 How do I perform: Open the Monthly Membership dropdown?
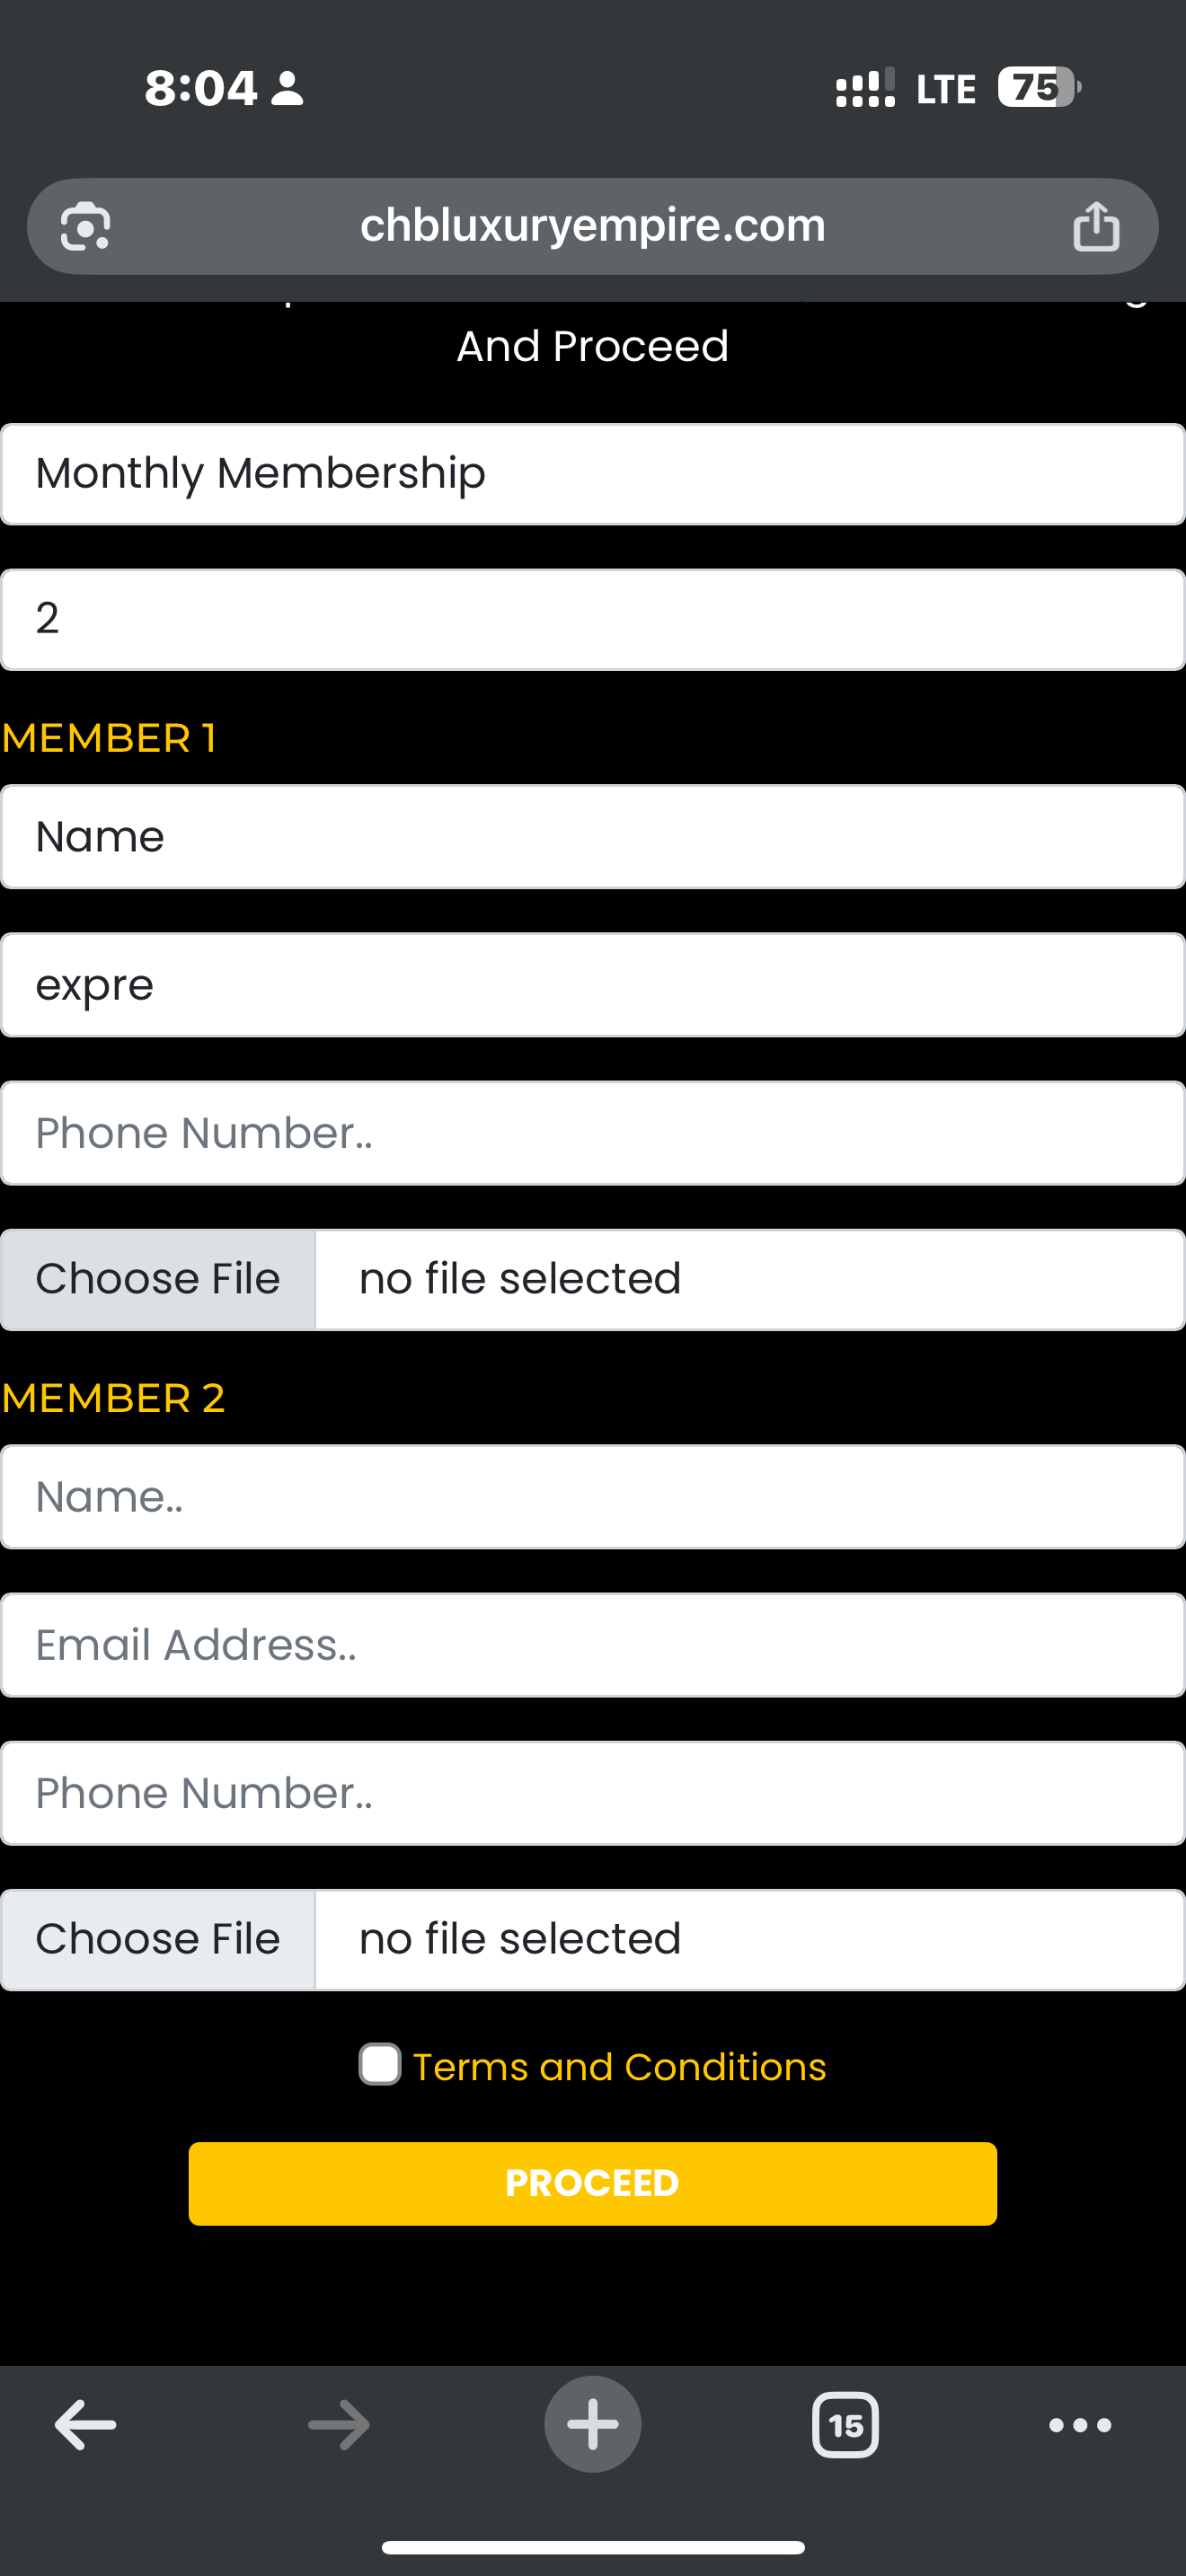coord(592,474)
